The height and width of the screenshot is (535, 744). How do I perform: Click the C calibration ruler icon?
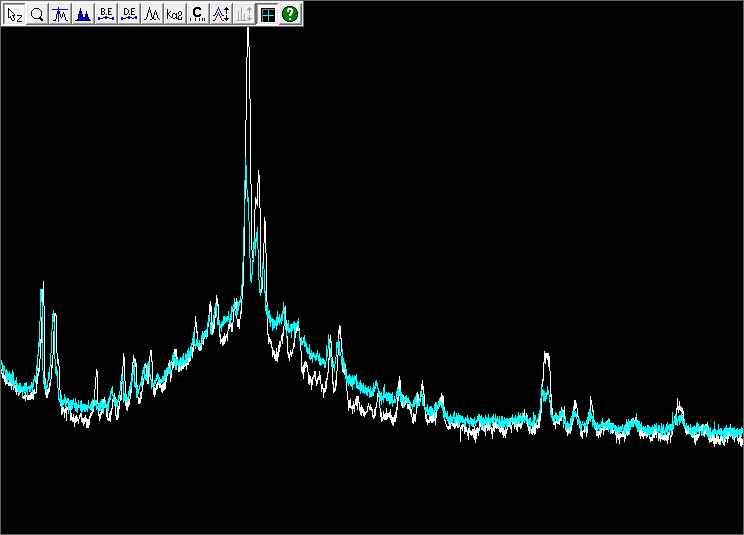[x=198, y=14]
